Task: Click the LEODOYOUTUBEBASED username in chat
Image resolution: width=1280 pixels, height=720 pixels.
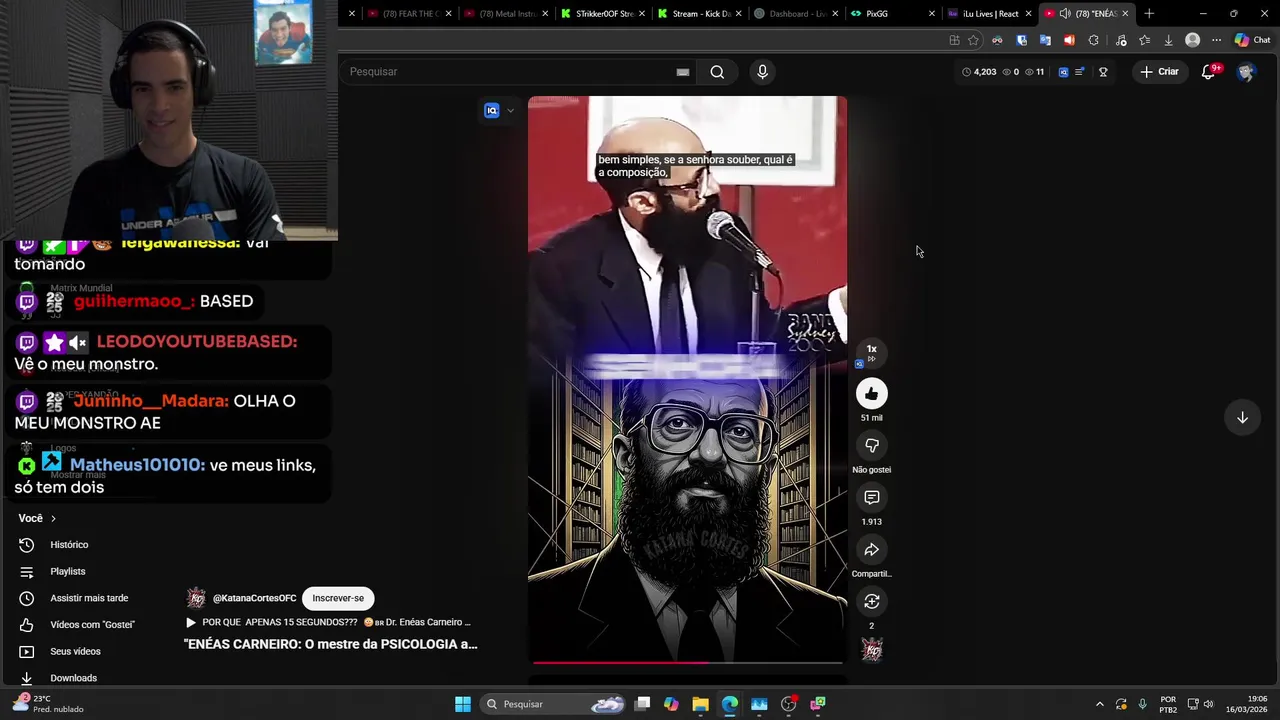Action: coord(197,341)
